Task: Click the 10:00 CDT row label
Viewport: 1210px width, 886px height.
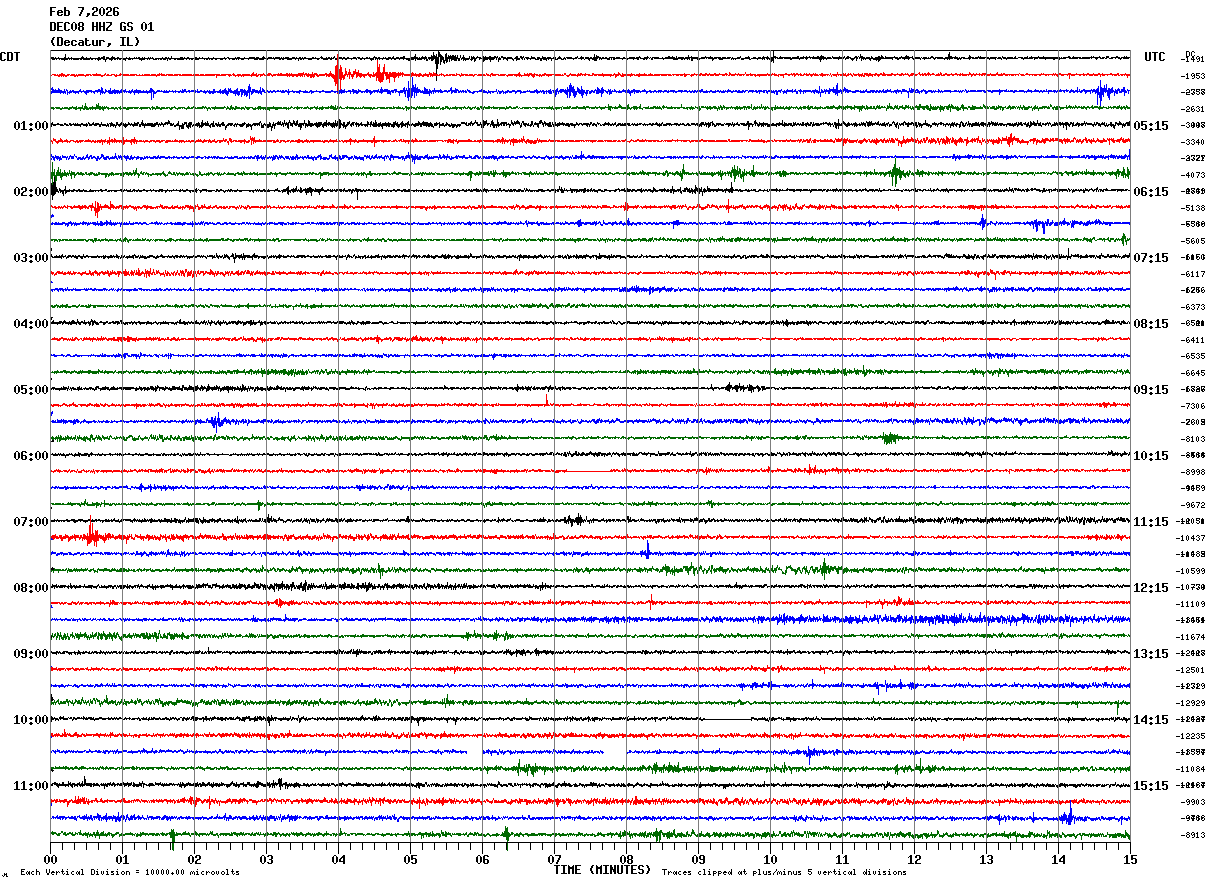Action: (31, 720)
